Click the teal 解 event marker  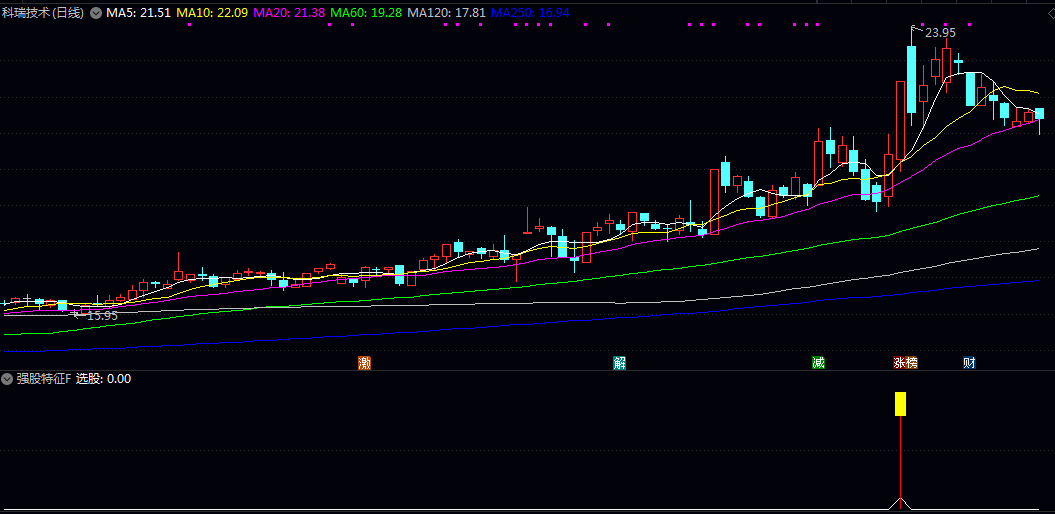coord(620,363)
